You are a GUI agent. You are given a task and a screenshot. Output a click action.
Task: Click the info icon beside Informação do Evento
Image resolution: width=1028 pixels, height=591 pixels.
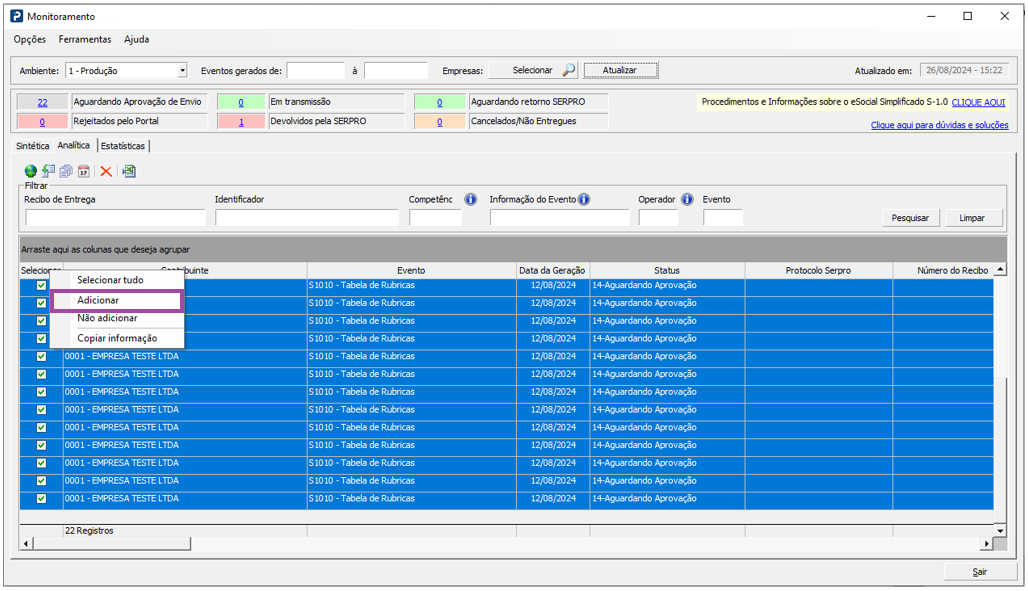(584, 199)
